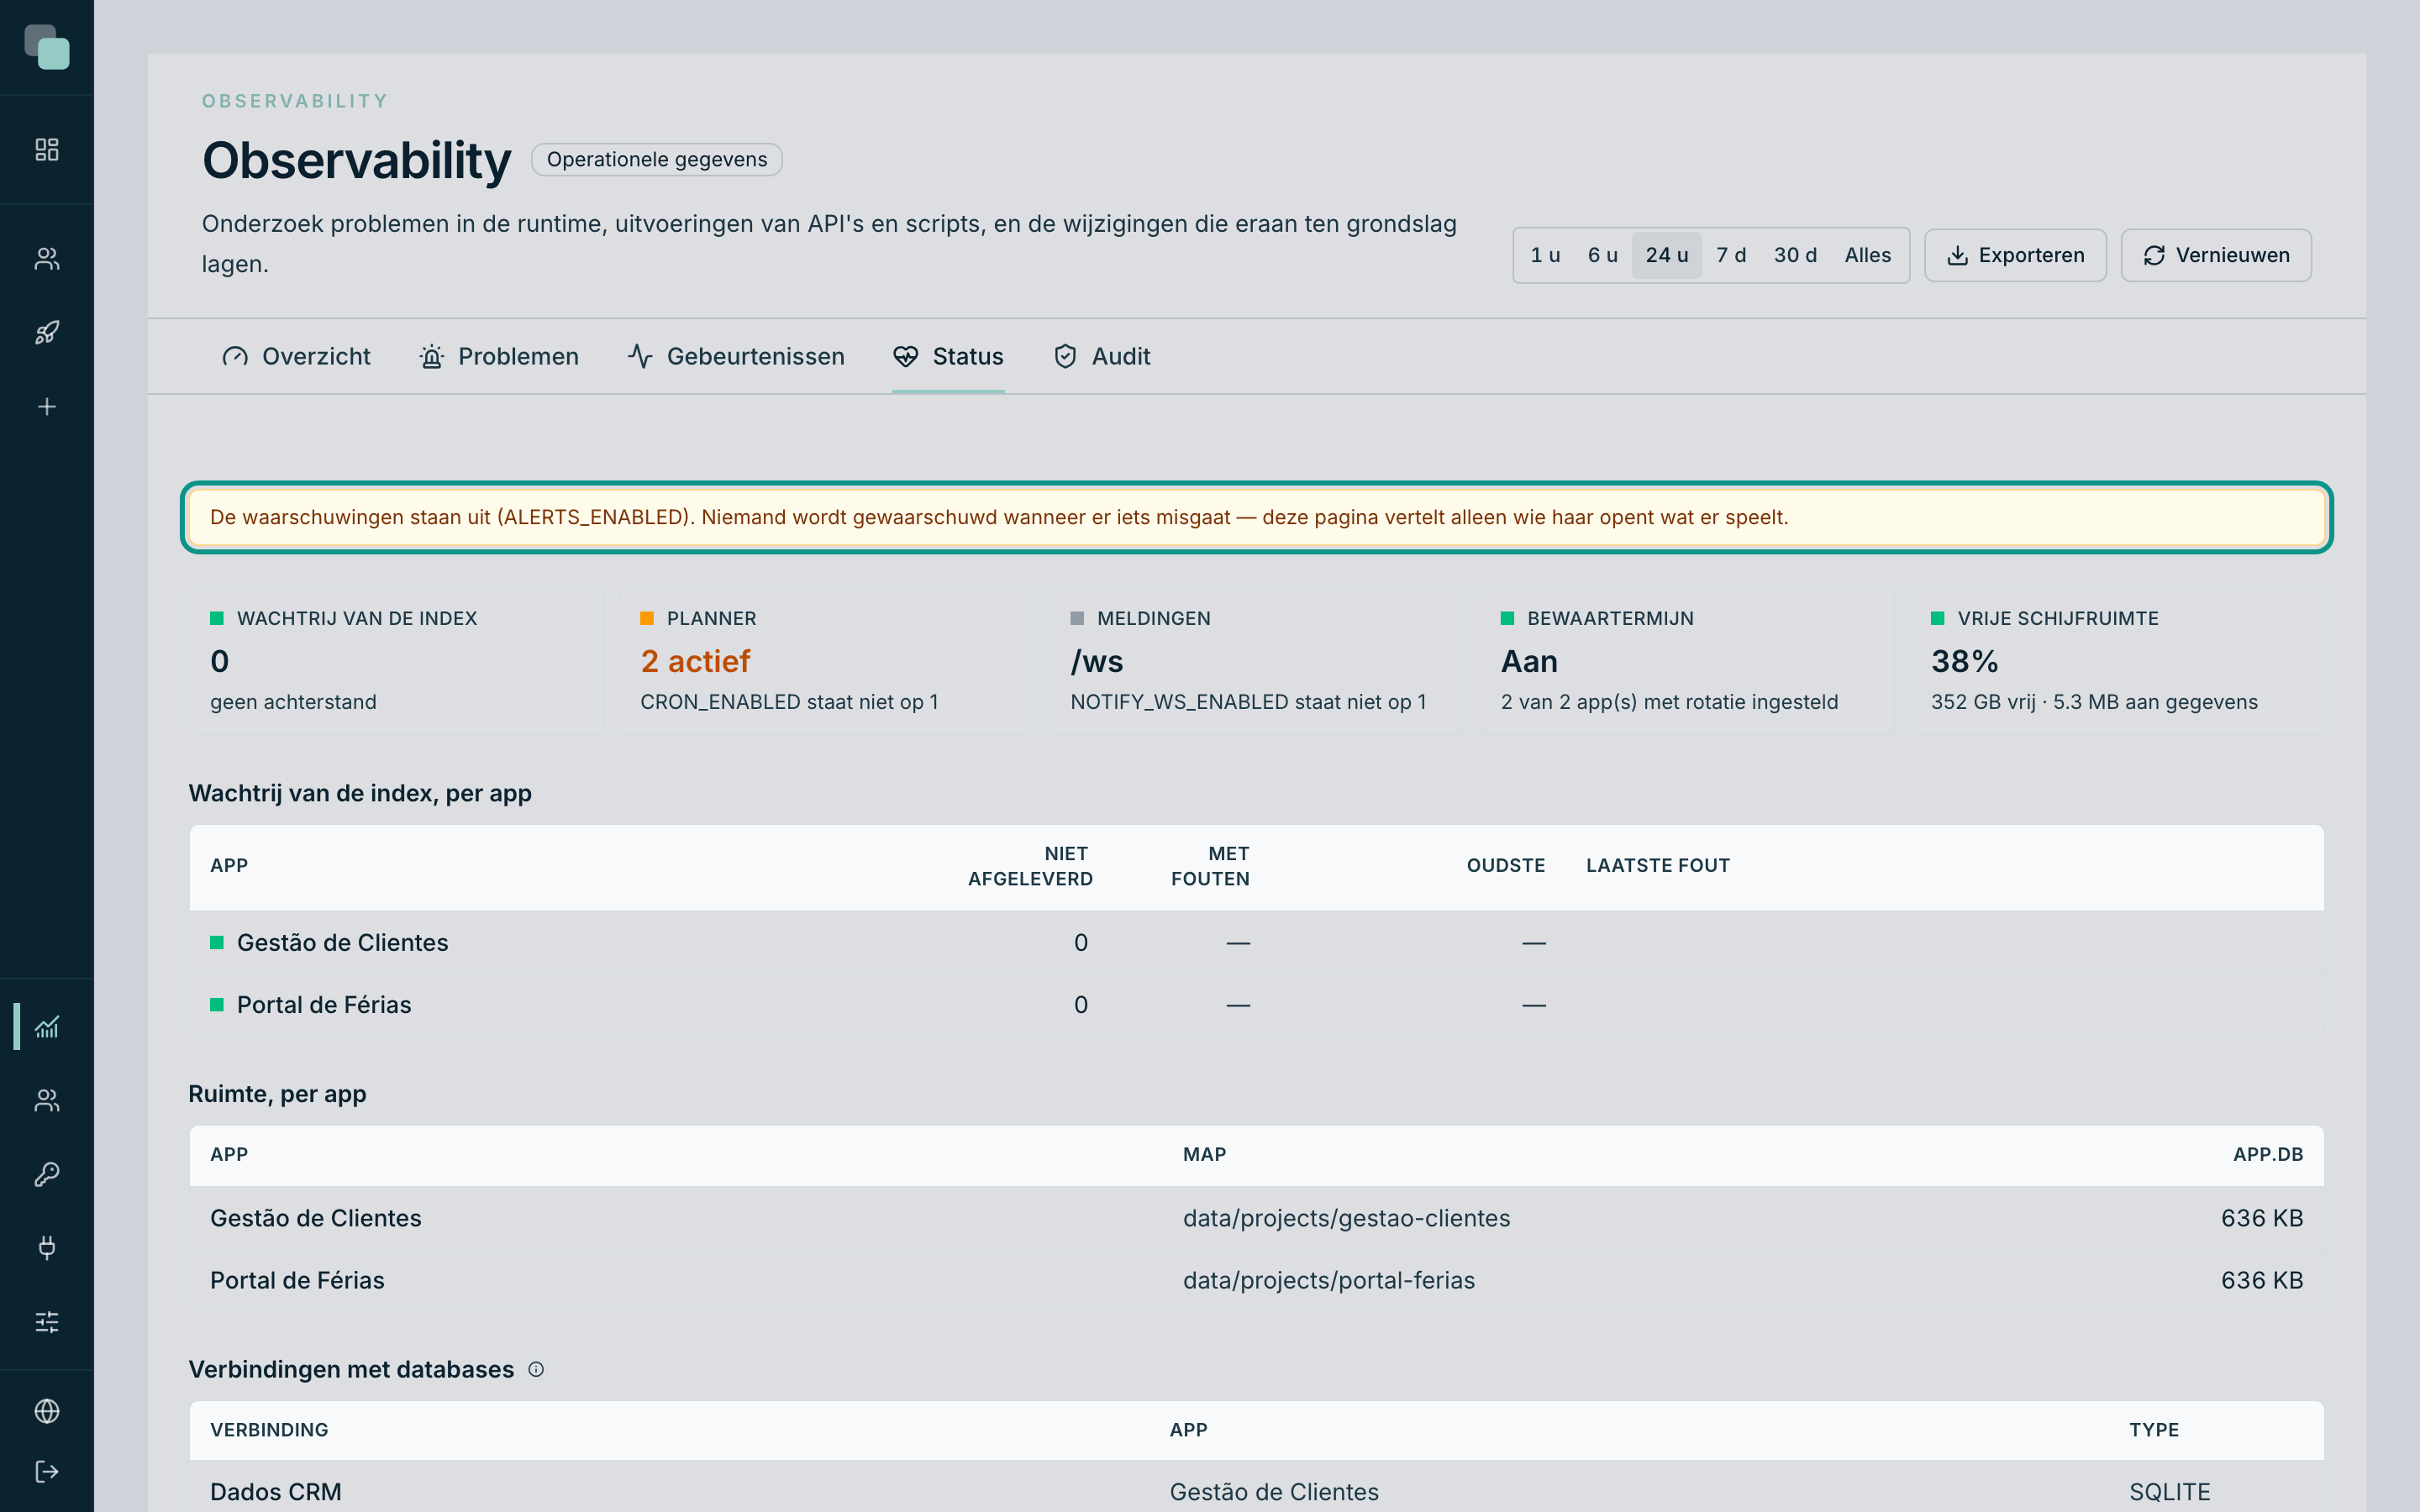Click the TYPE column header in connections table

point(2153,1430)
